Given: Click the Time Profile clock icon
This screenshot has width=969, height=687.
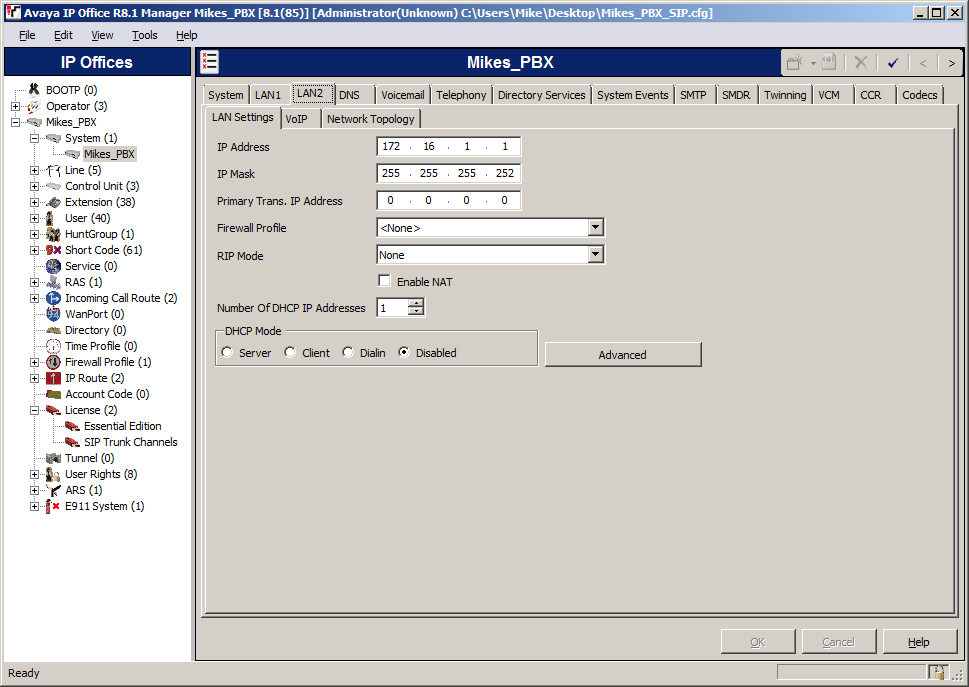Looking at the screenshot, I should [54, 347].
